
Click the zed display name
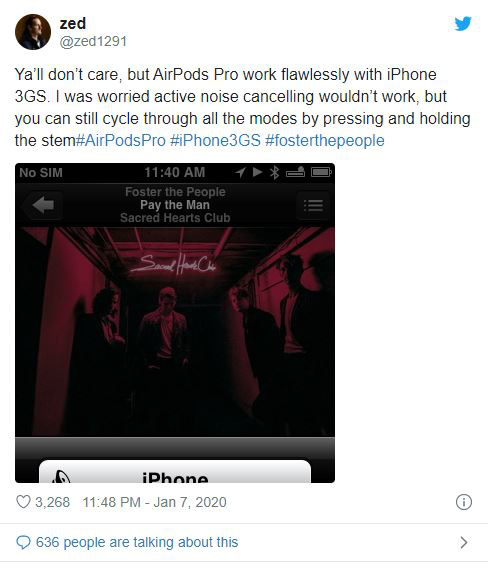pyautogui.click(x=73, y=23)
